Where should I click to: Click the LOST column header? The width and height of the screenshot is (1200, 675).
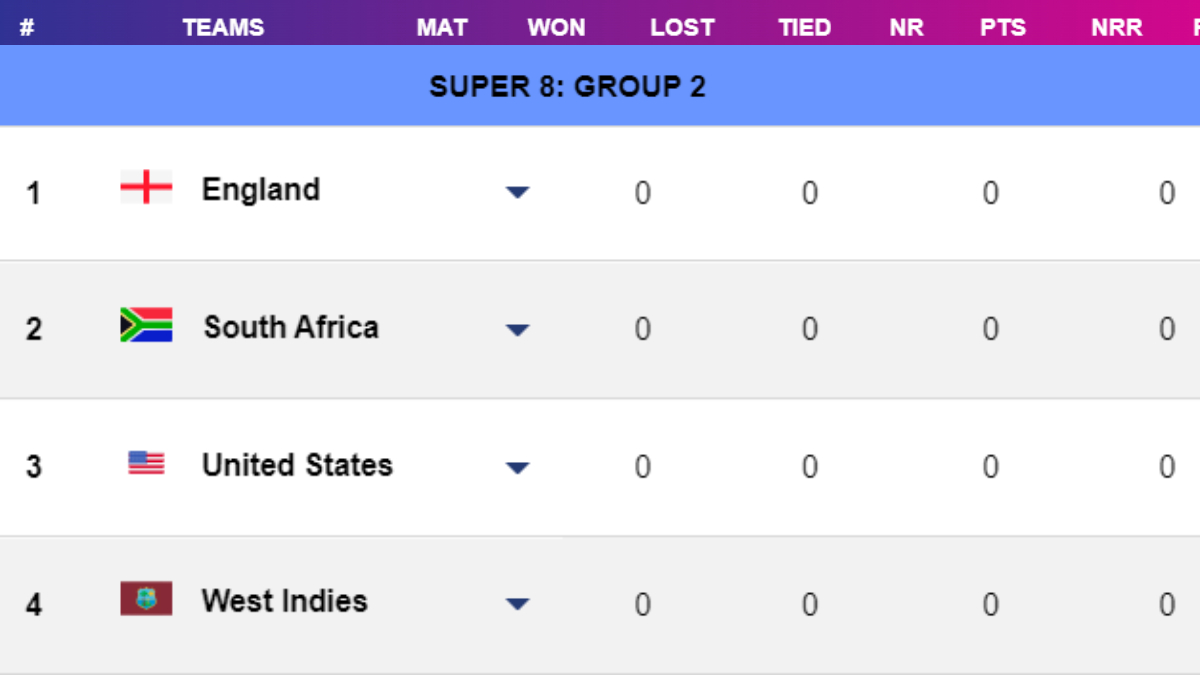pyautogui.click(x=682, y=27)
